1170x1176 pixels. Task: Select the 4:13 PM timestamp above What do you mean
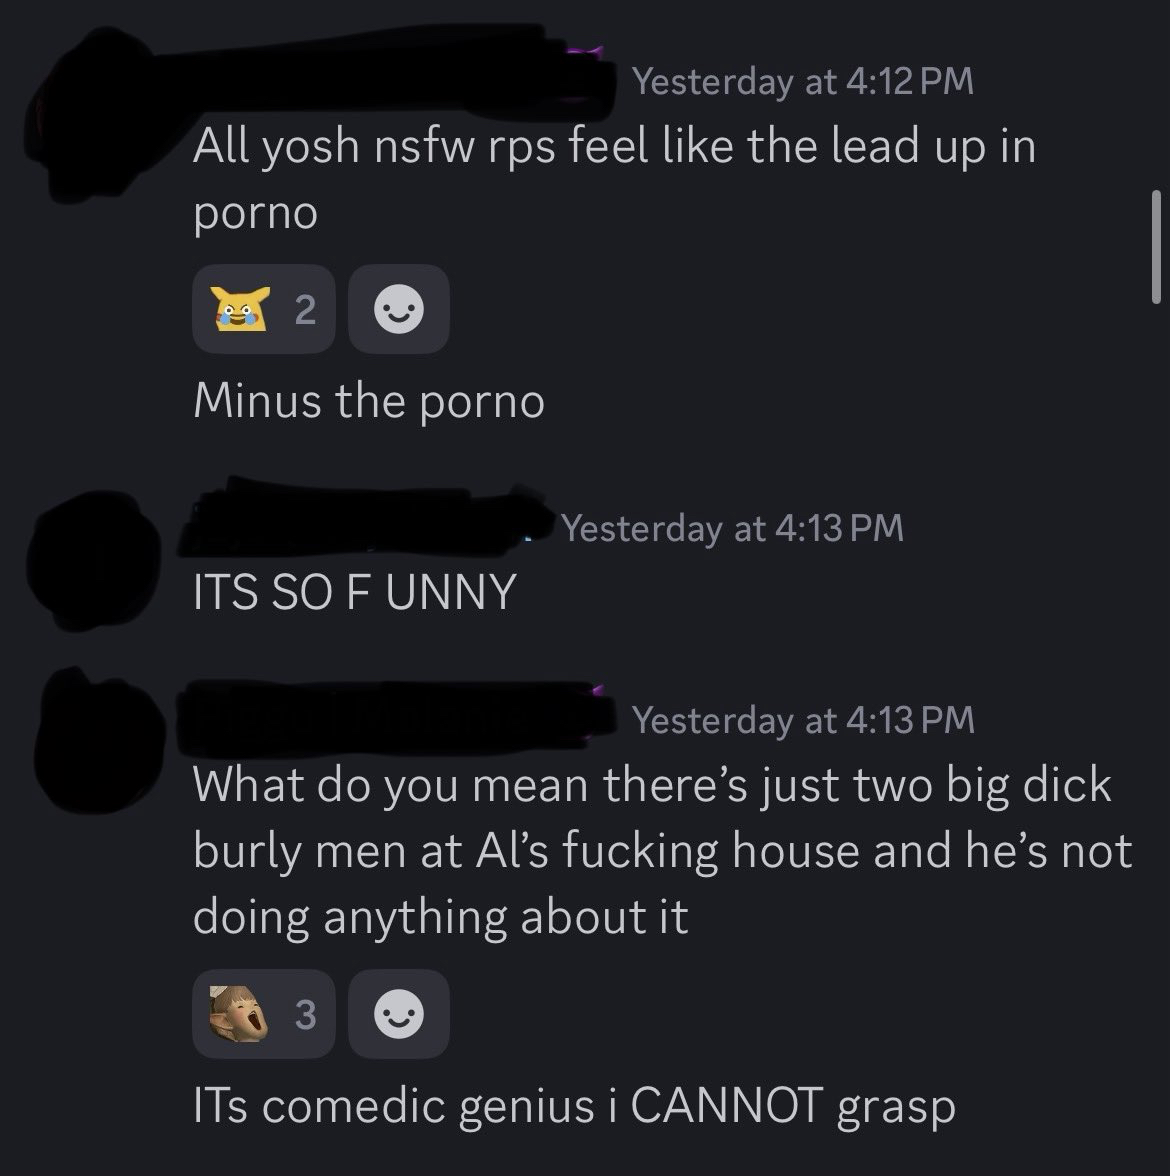tap(803, 720)
